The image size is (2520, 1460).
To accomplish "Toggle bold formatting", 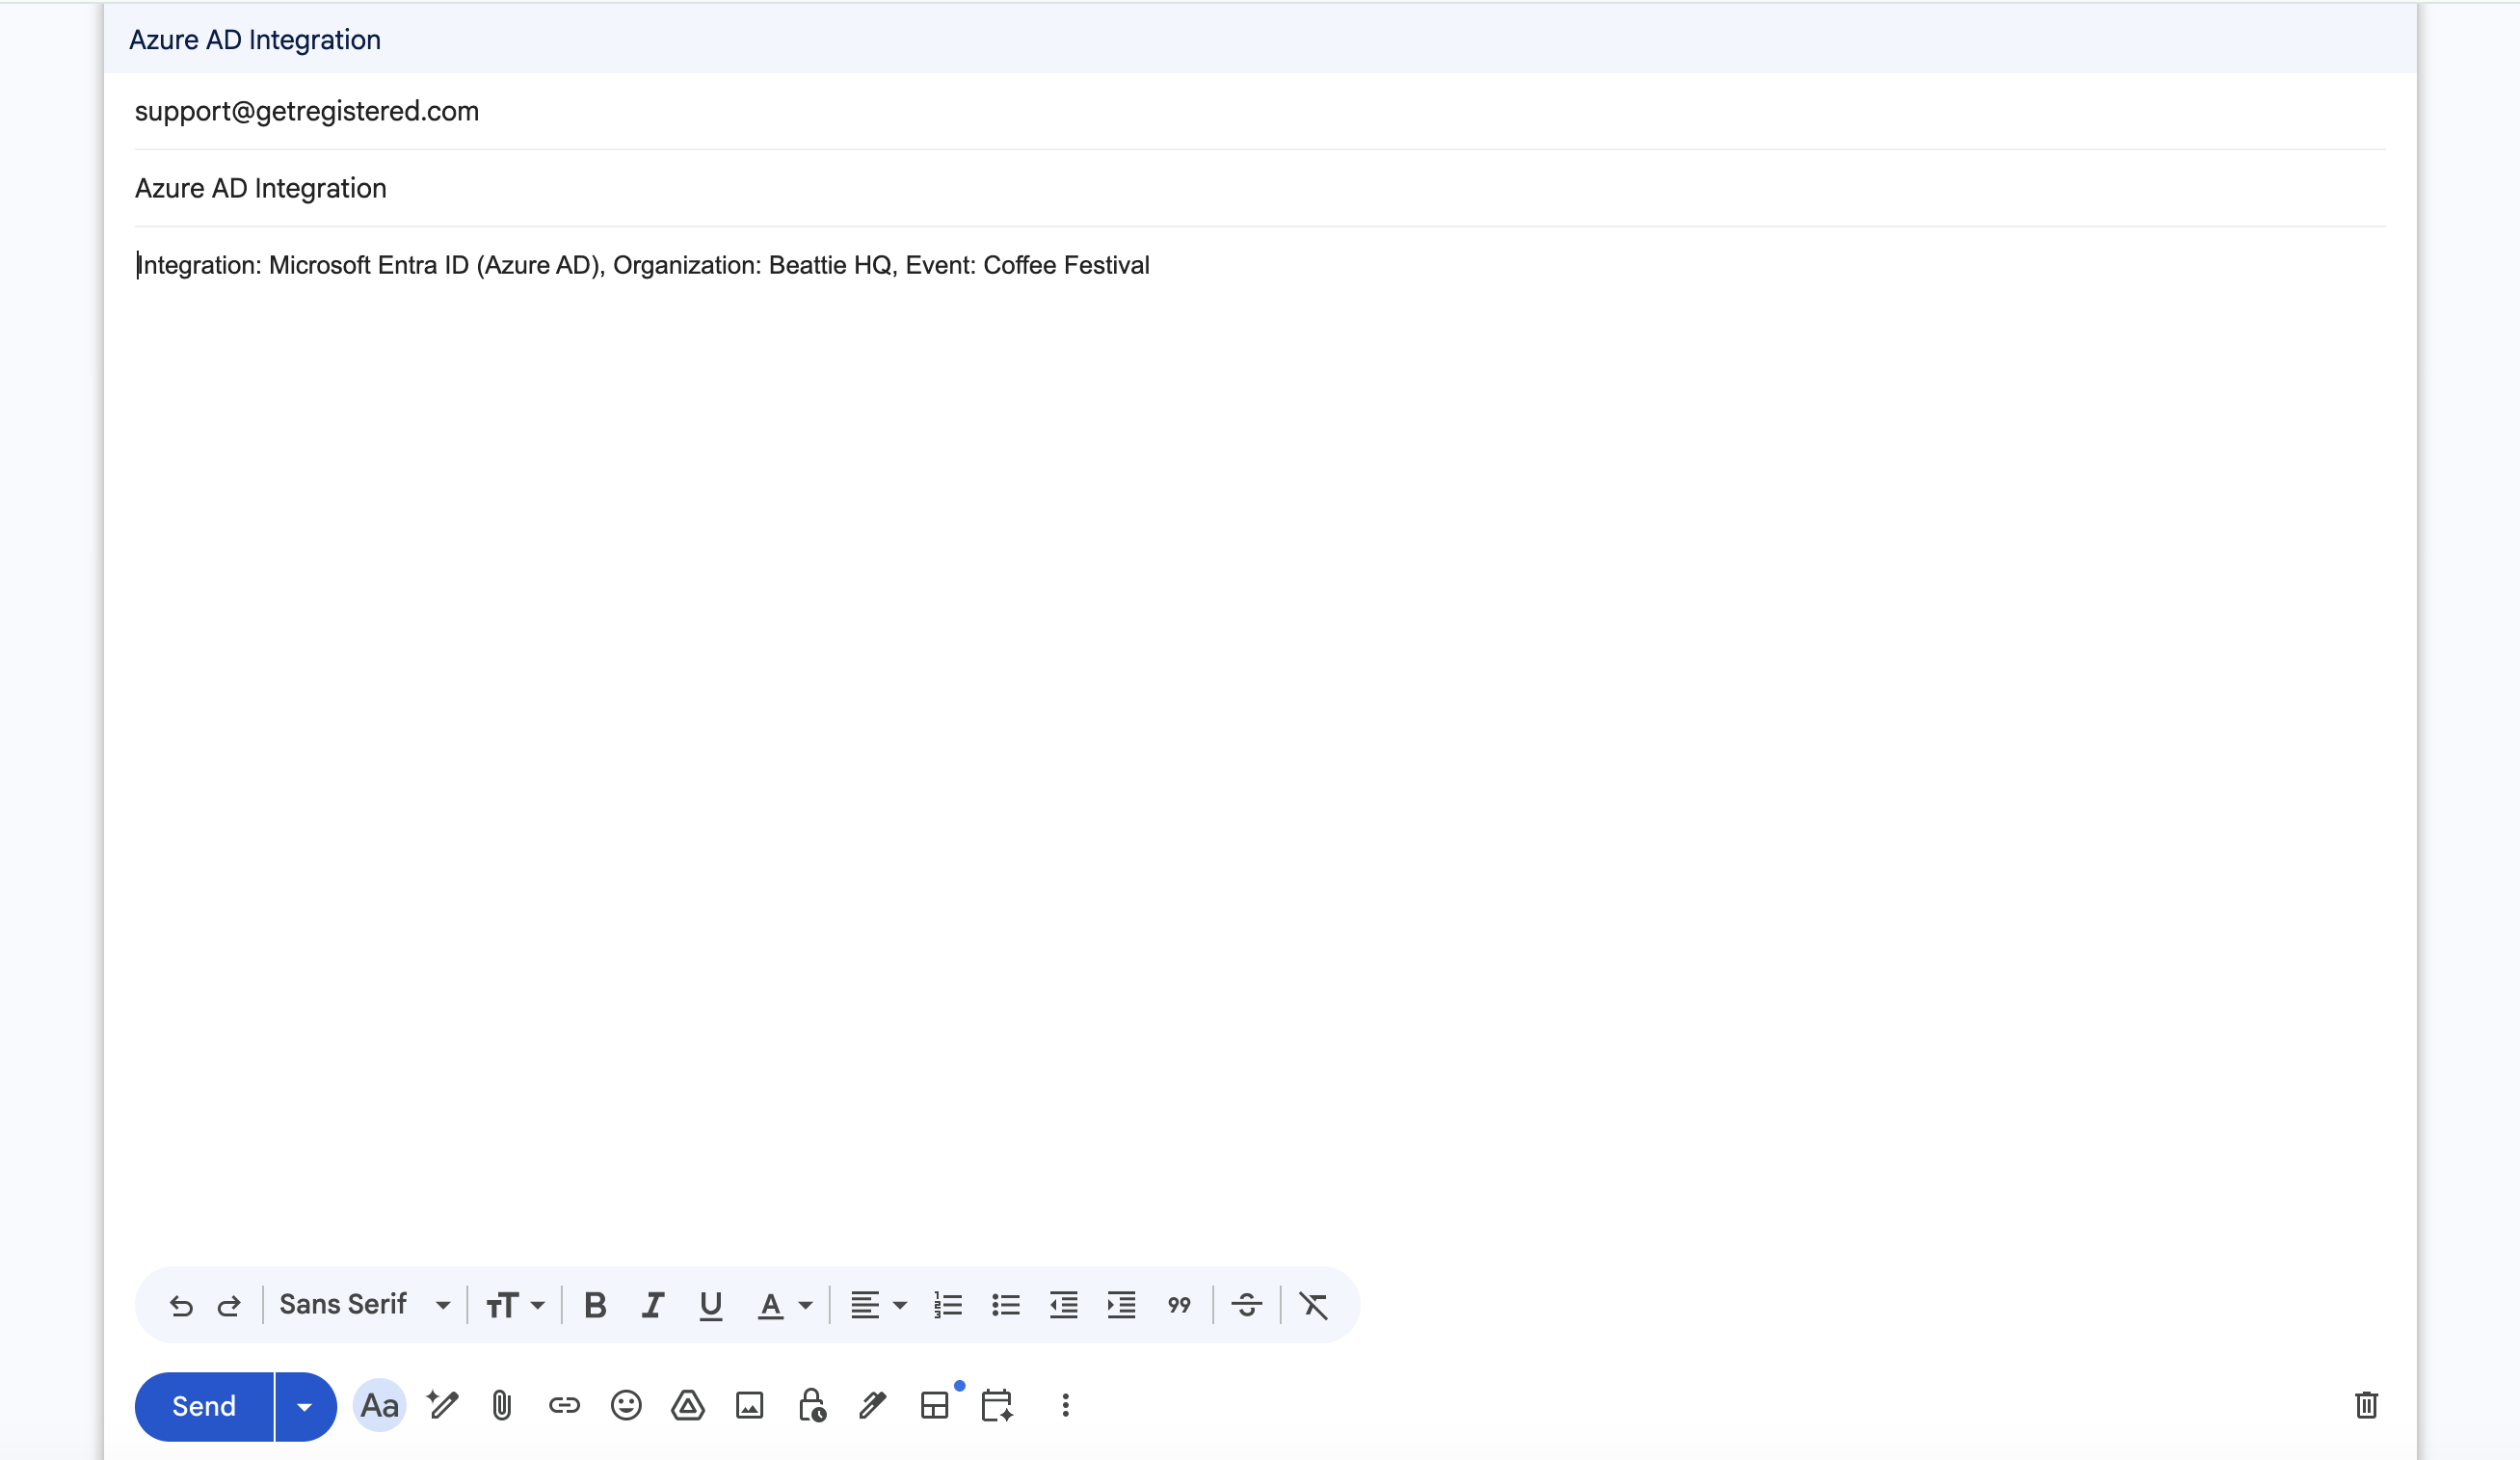I will pyautogui.click(x=595, y=1304).
